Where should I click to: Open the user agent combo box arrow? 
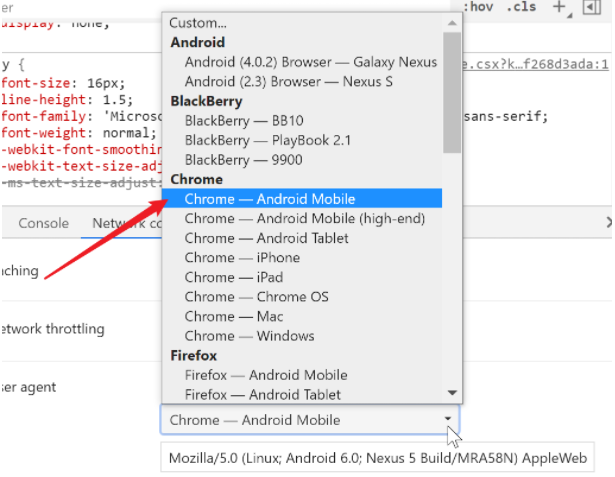pos(447,420)
